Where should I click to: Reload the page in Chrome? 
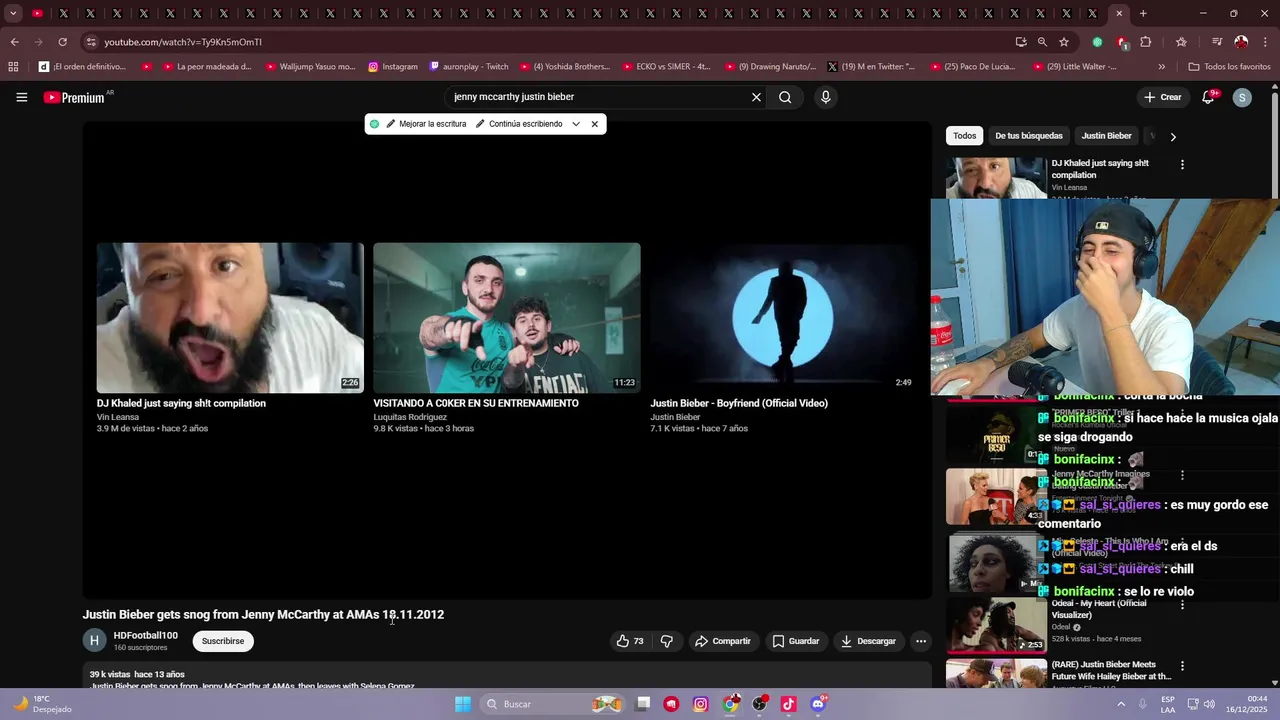click(x=62, y=42)
